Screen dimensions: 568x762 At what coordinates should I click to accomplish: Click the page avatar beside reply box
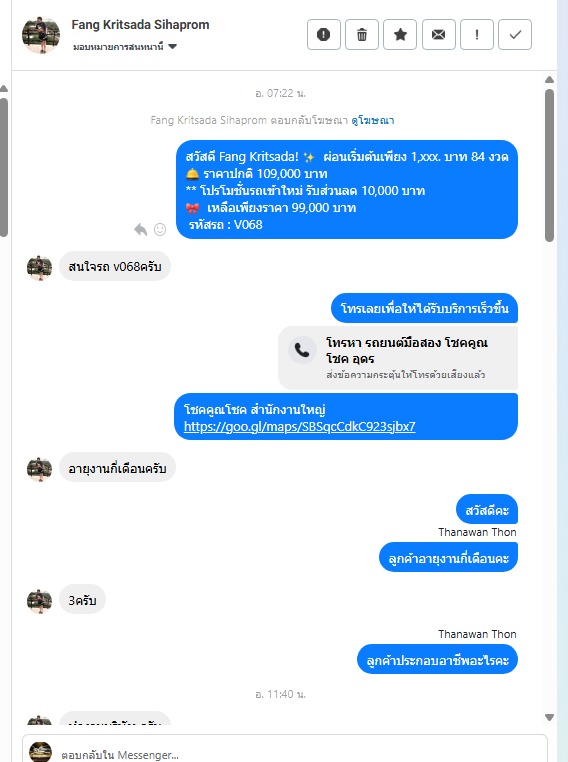[x=40, y=751]
